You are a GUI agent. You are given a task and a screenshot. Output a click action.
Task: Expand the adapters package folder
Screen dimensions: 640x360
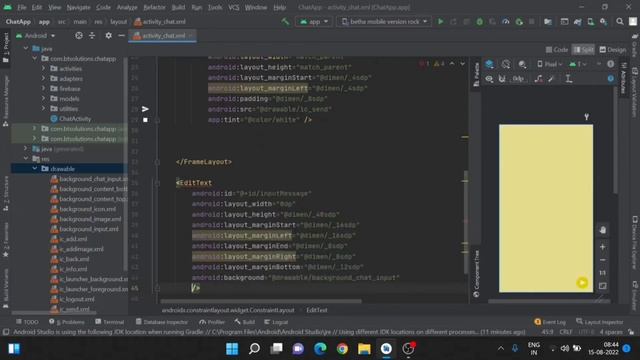(43, 78)
